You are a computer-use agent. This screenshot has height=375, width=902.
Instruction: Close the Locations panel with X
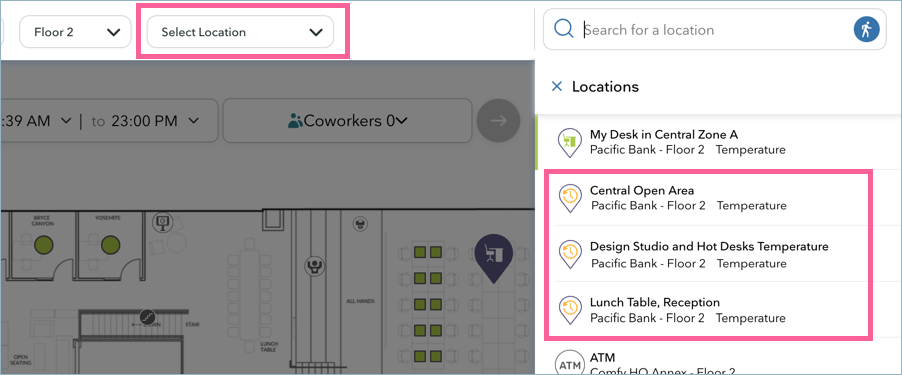coord(556,87)
